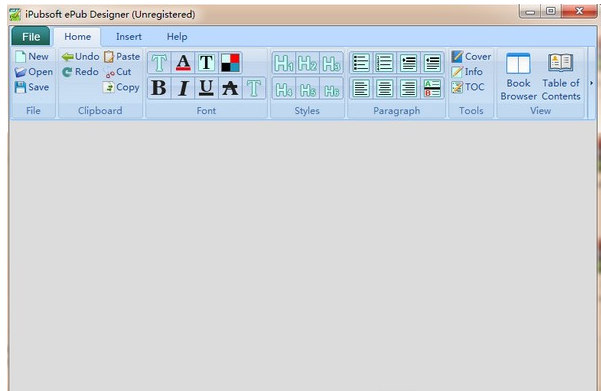Apply the H4 heading style
Screen dimensions: 601x391
click(x=284, y=89)
